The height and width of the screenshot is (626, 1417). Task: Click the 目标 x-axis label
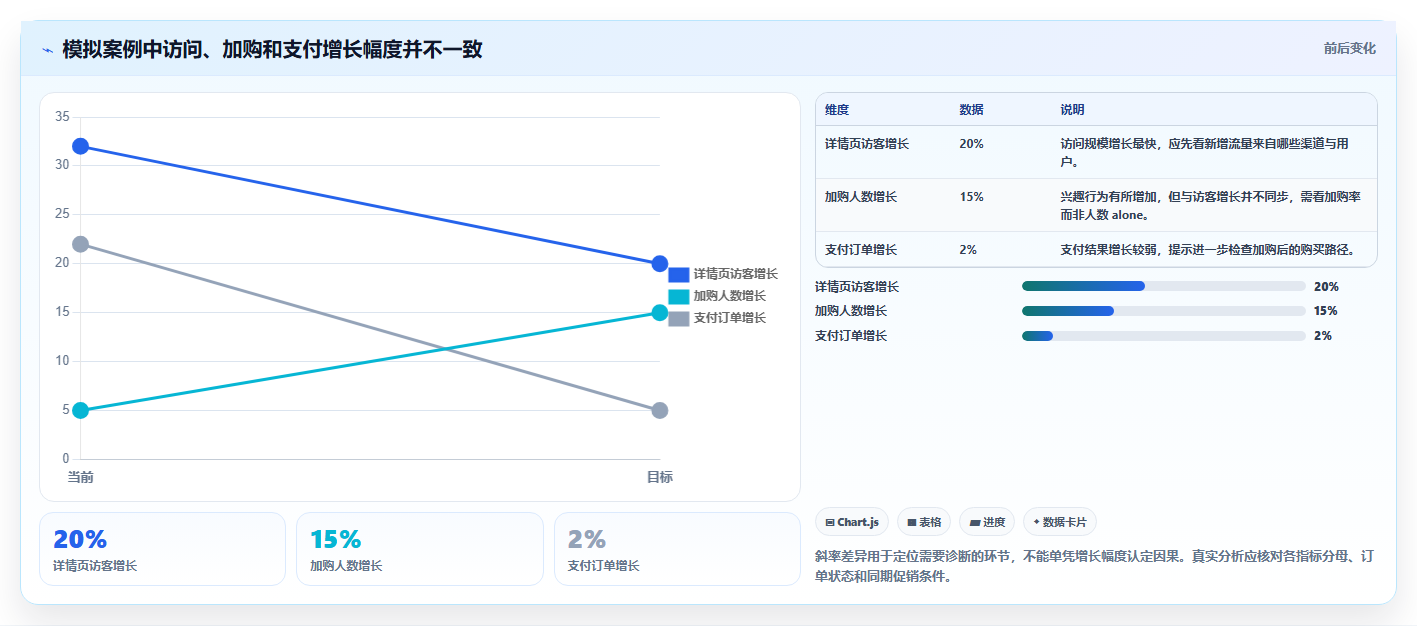(x=660, y=477)
